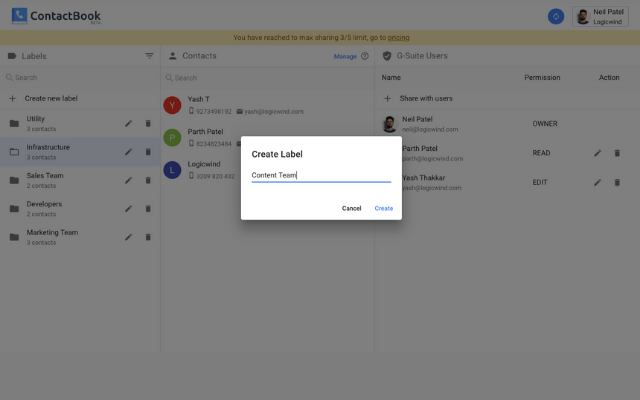This screenshot has height=400, width=640.
Task: Delete the Marketing Team label
Action: (148, 237)
